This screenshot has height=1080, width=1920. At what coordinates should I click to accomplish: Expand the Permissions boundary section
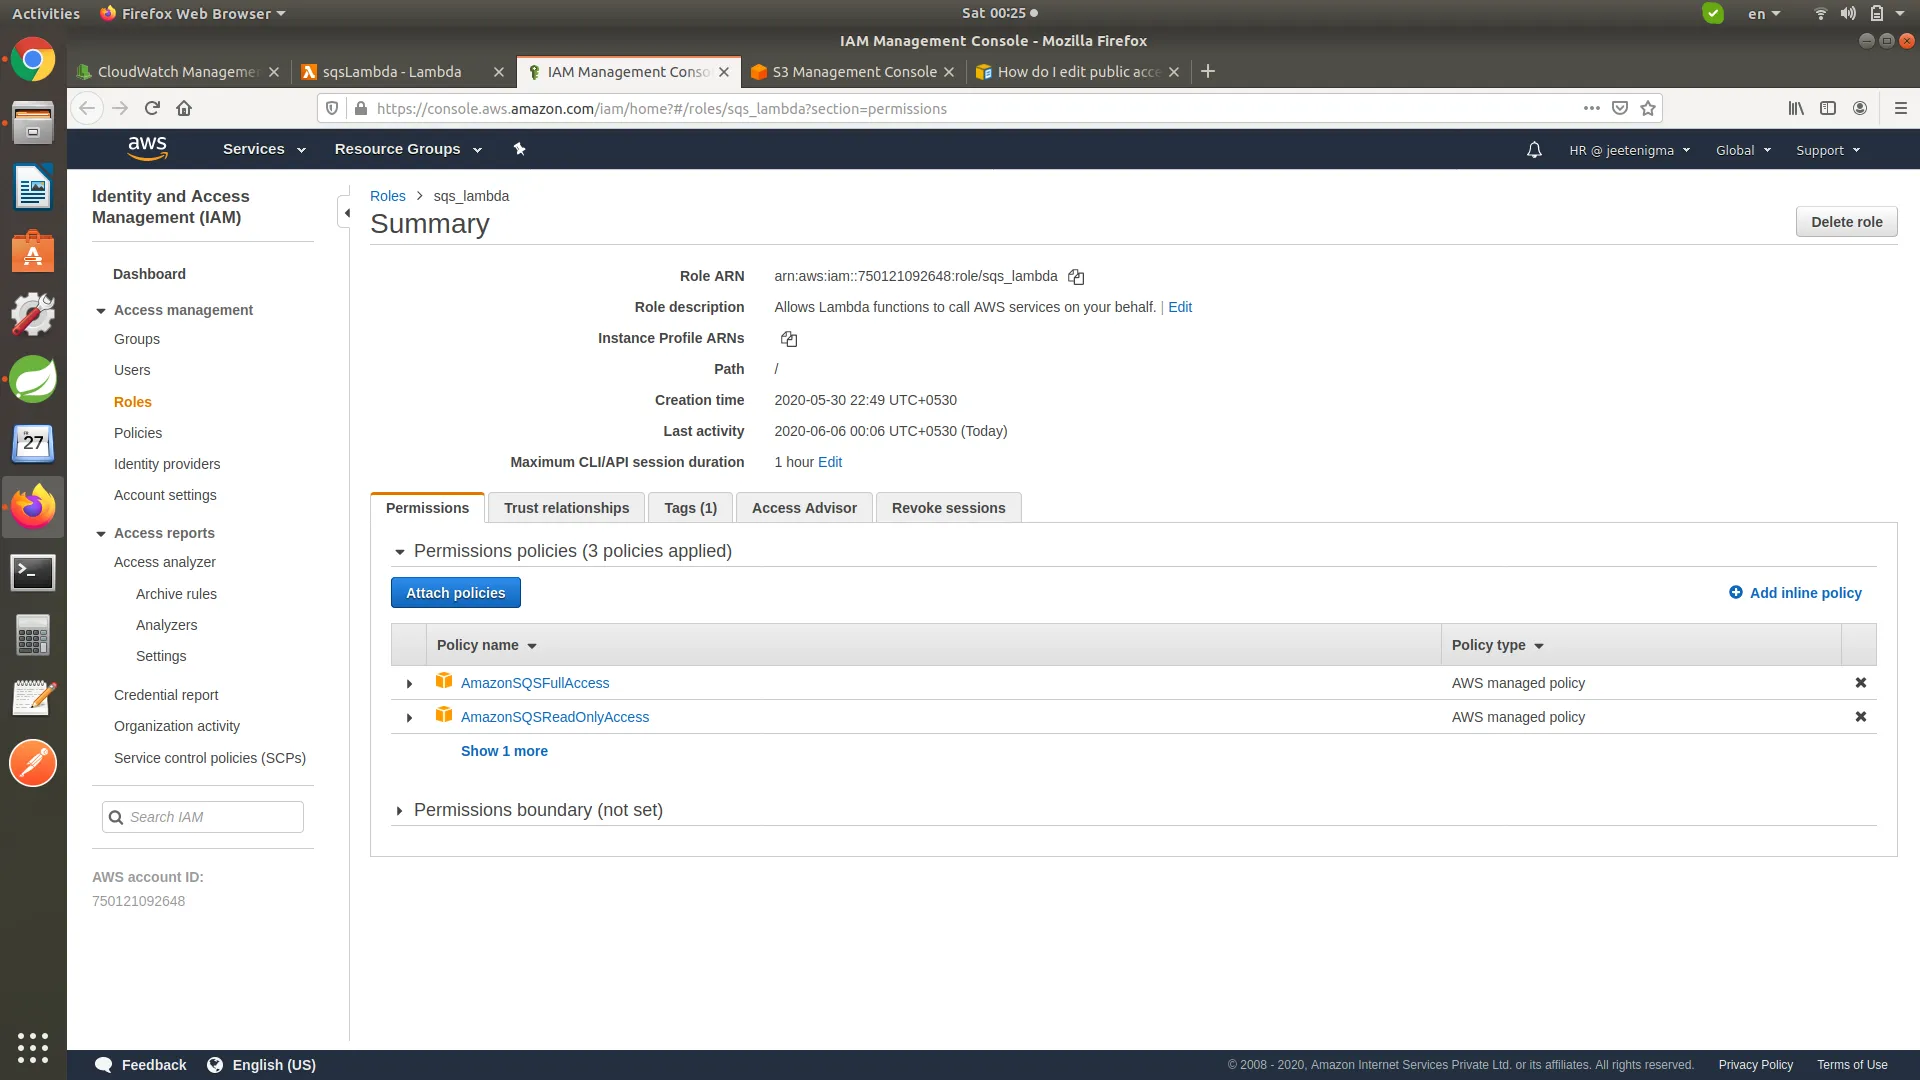[399, 811]
